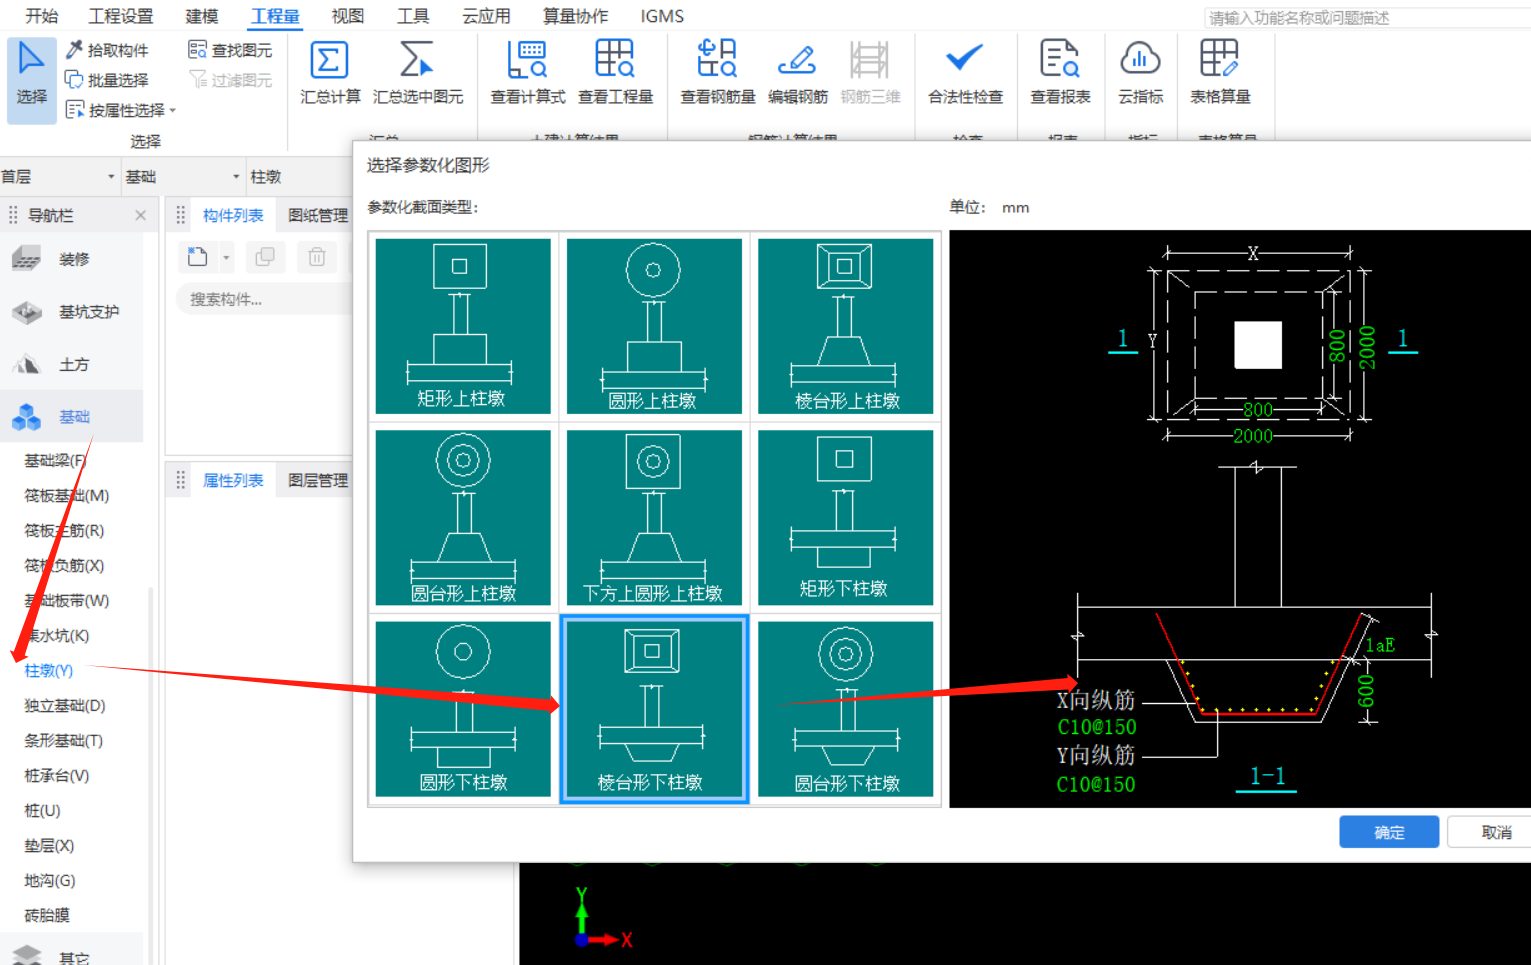This screenshot has height=965, width=1531.
Task: Click the delete component trash icon
Action: 317,257
